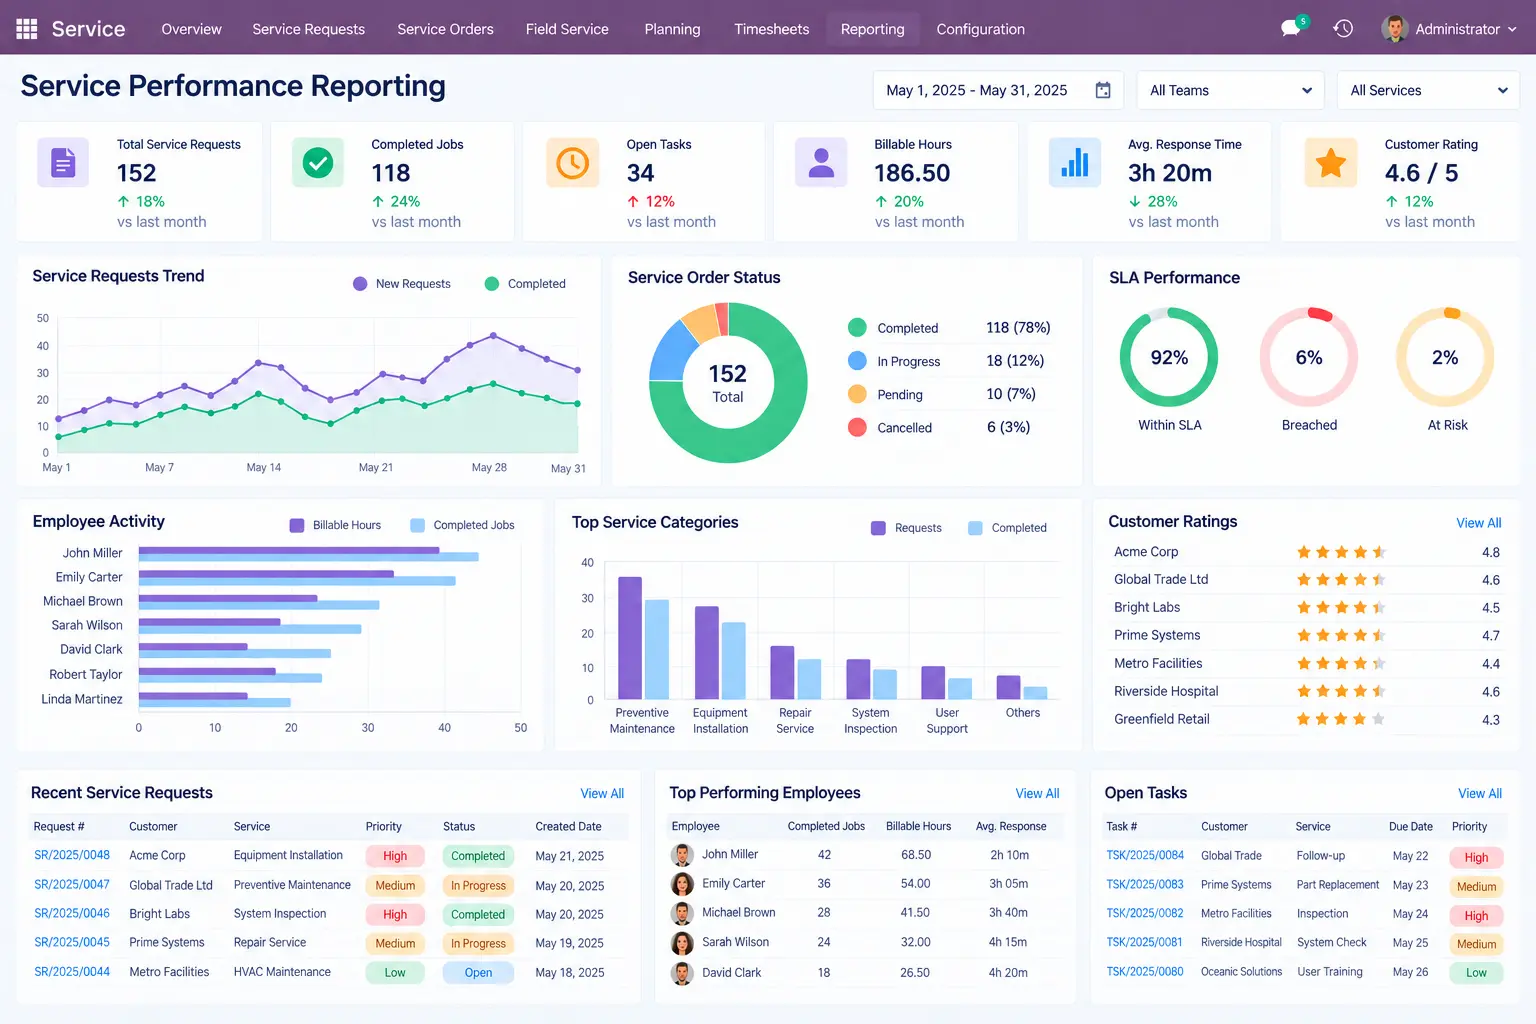Click the Open Tasks clock icon
Image resolution: width=1536 pixels, height=1024 pixels.
(x=572, y=162)
